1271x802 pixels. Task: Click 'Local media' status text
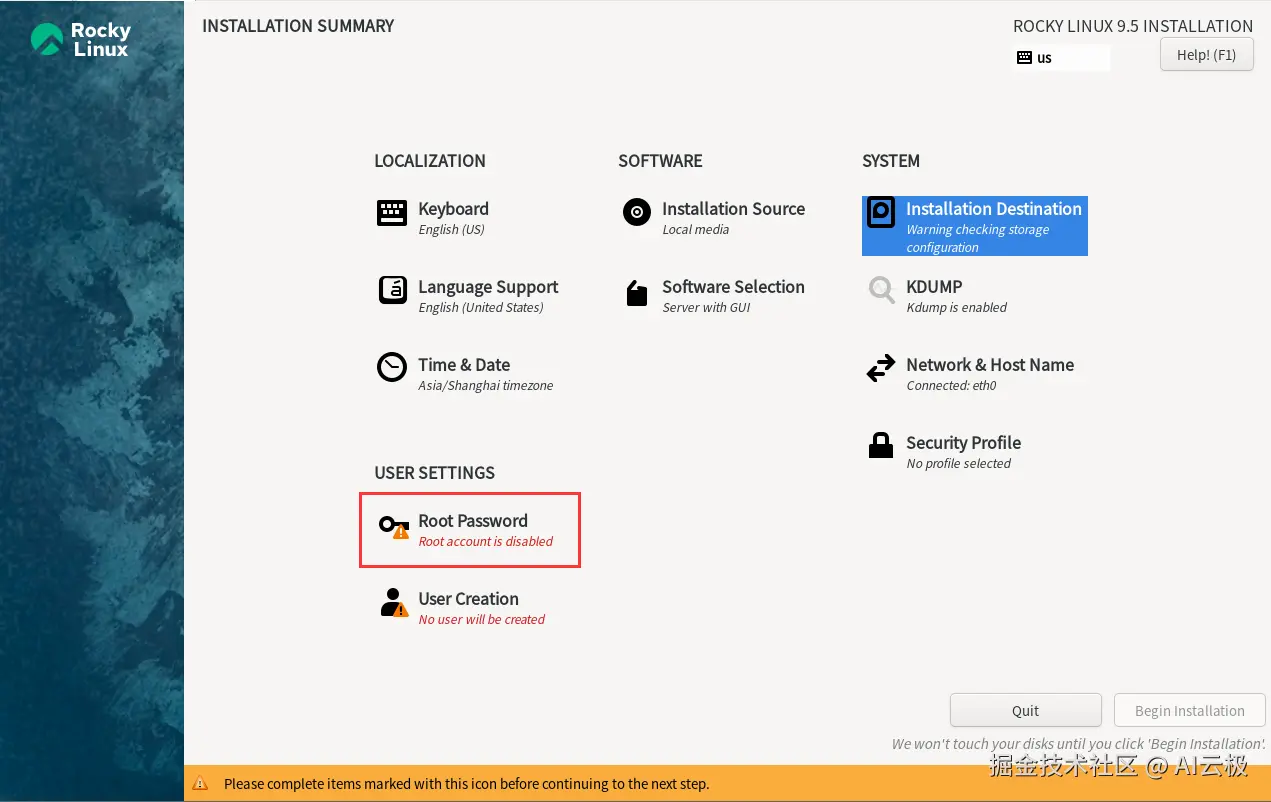pos(695,229)
